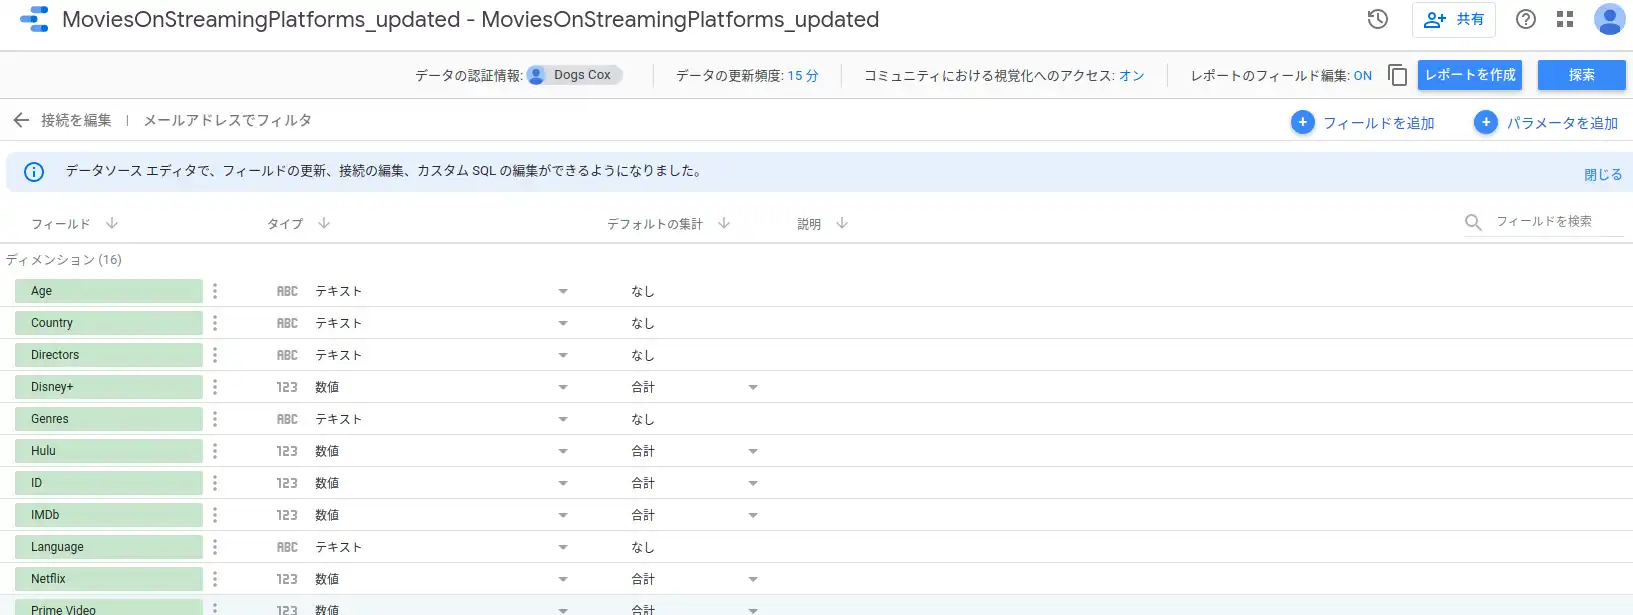
Task: Sort by タイプ column arrow
Action: (x=324, y=223)
